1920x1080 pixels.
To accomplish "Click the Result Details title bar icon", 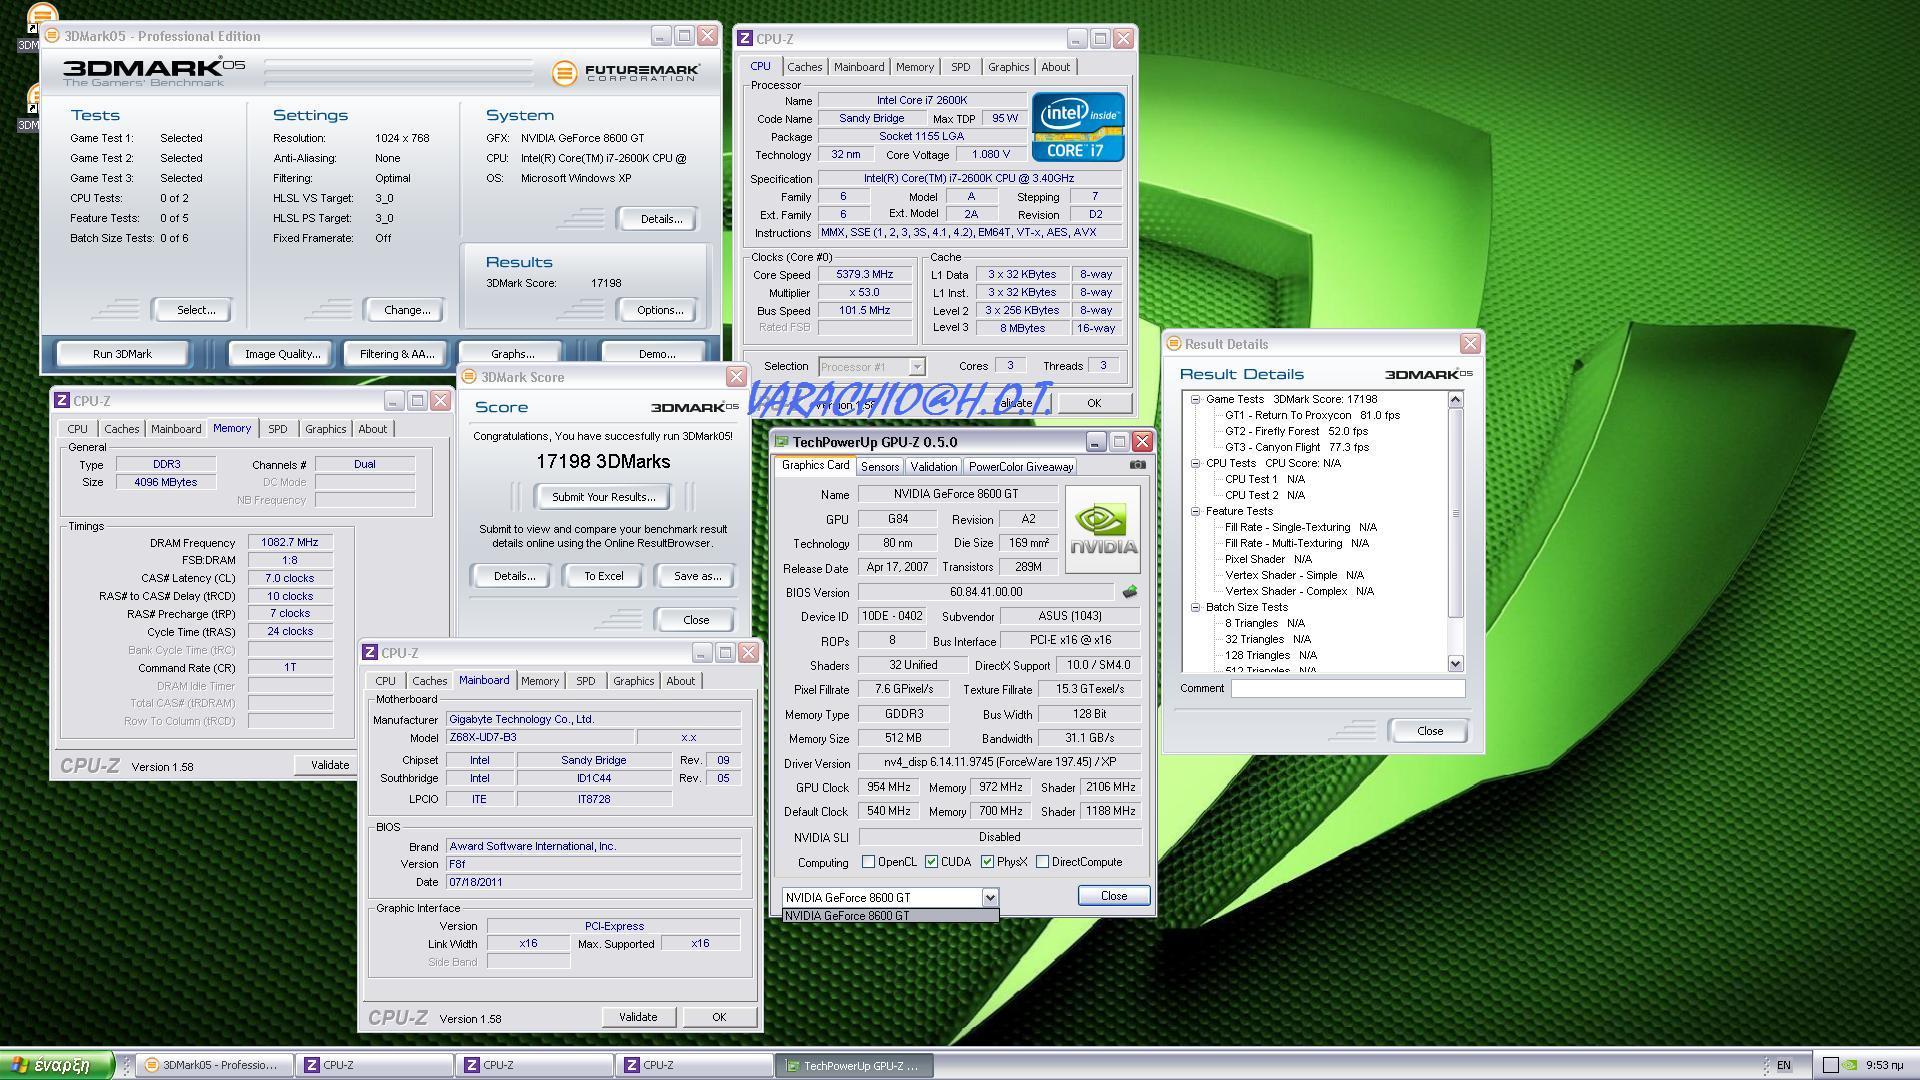I will pyautogui.click(x=1174, y=344).
